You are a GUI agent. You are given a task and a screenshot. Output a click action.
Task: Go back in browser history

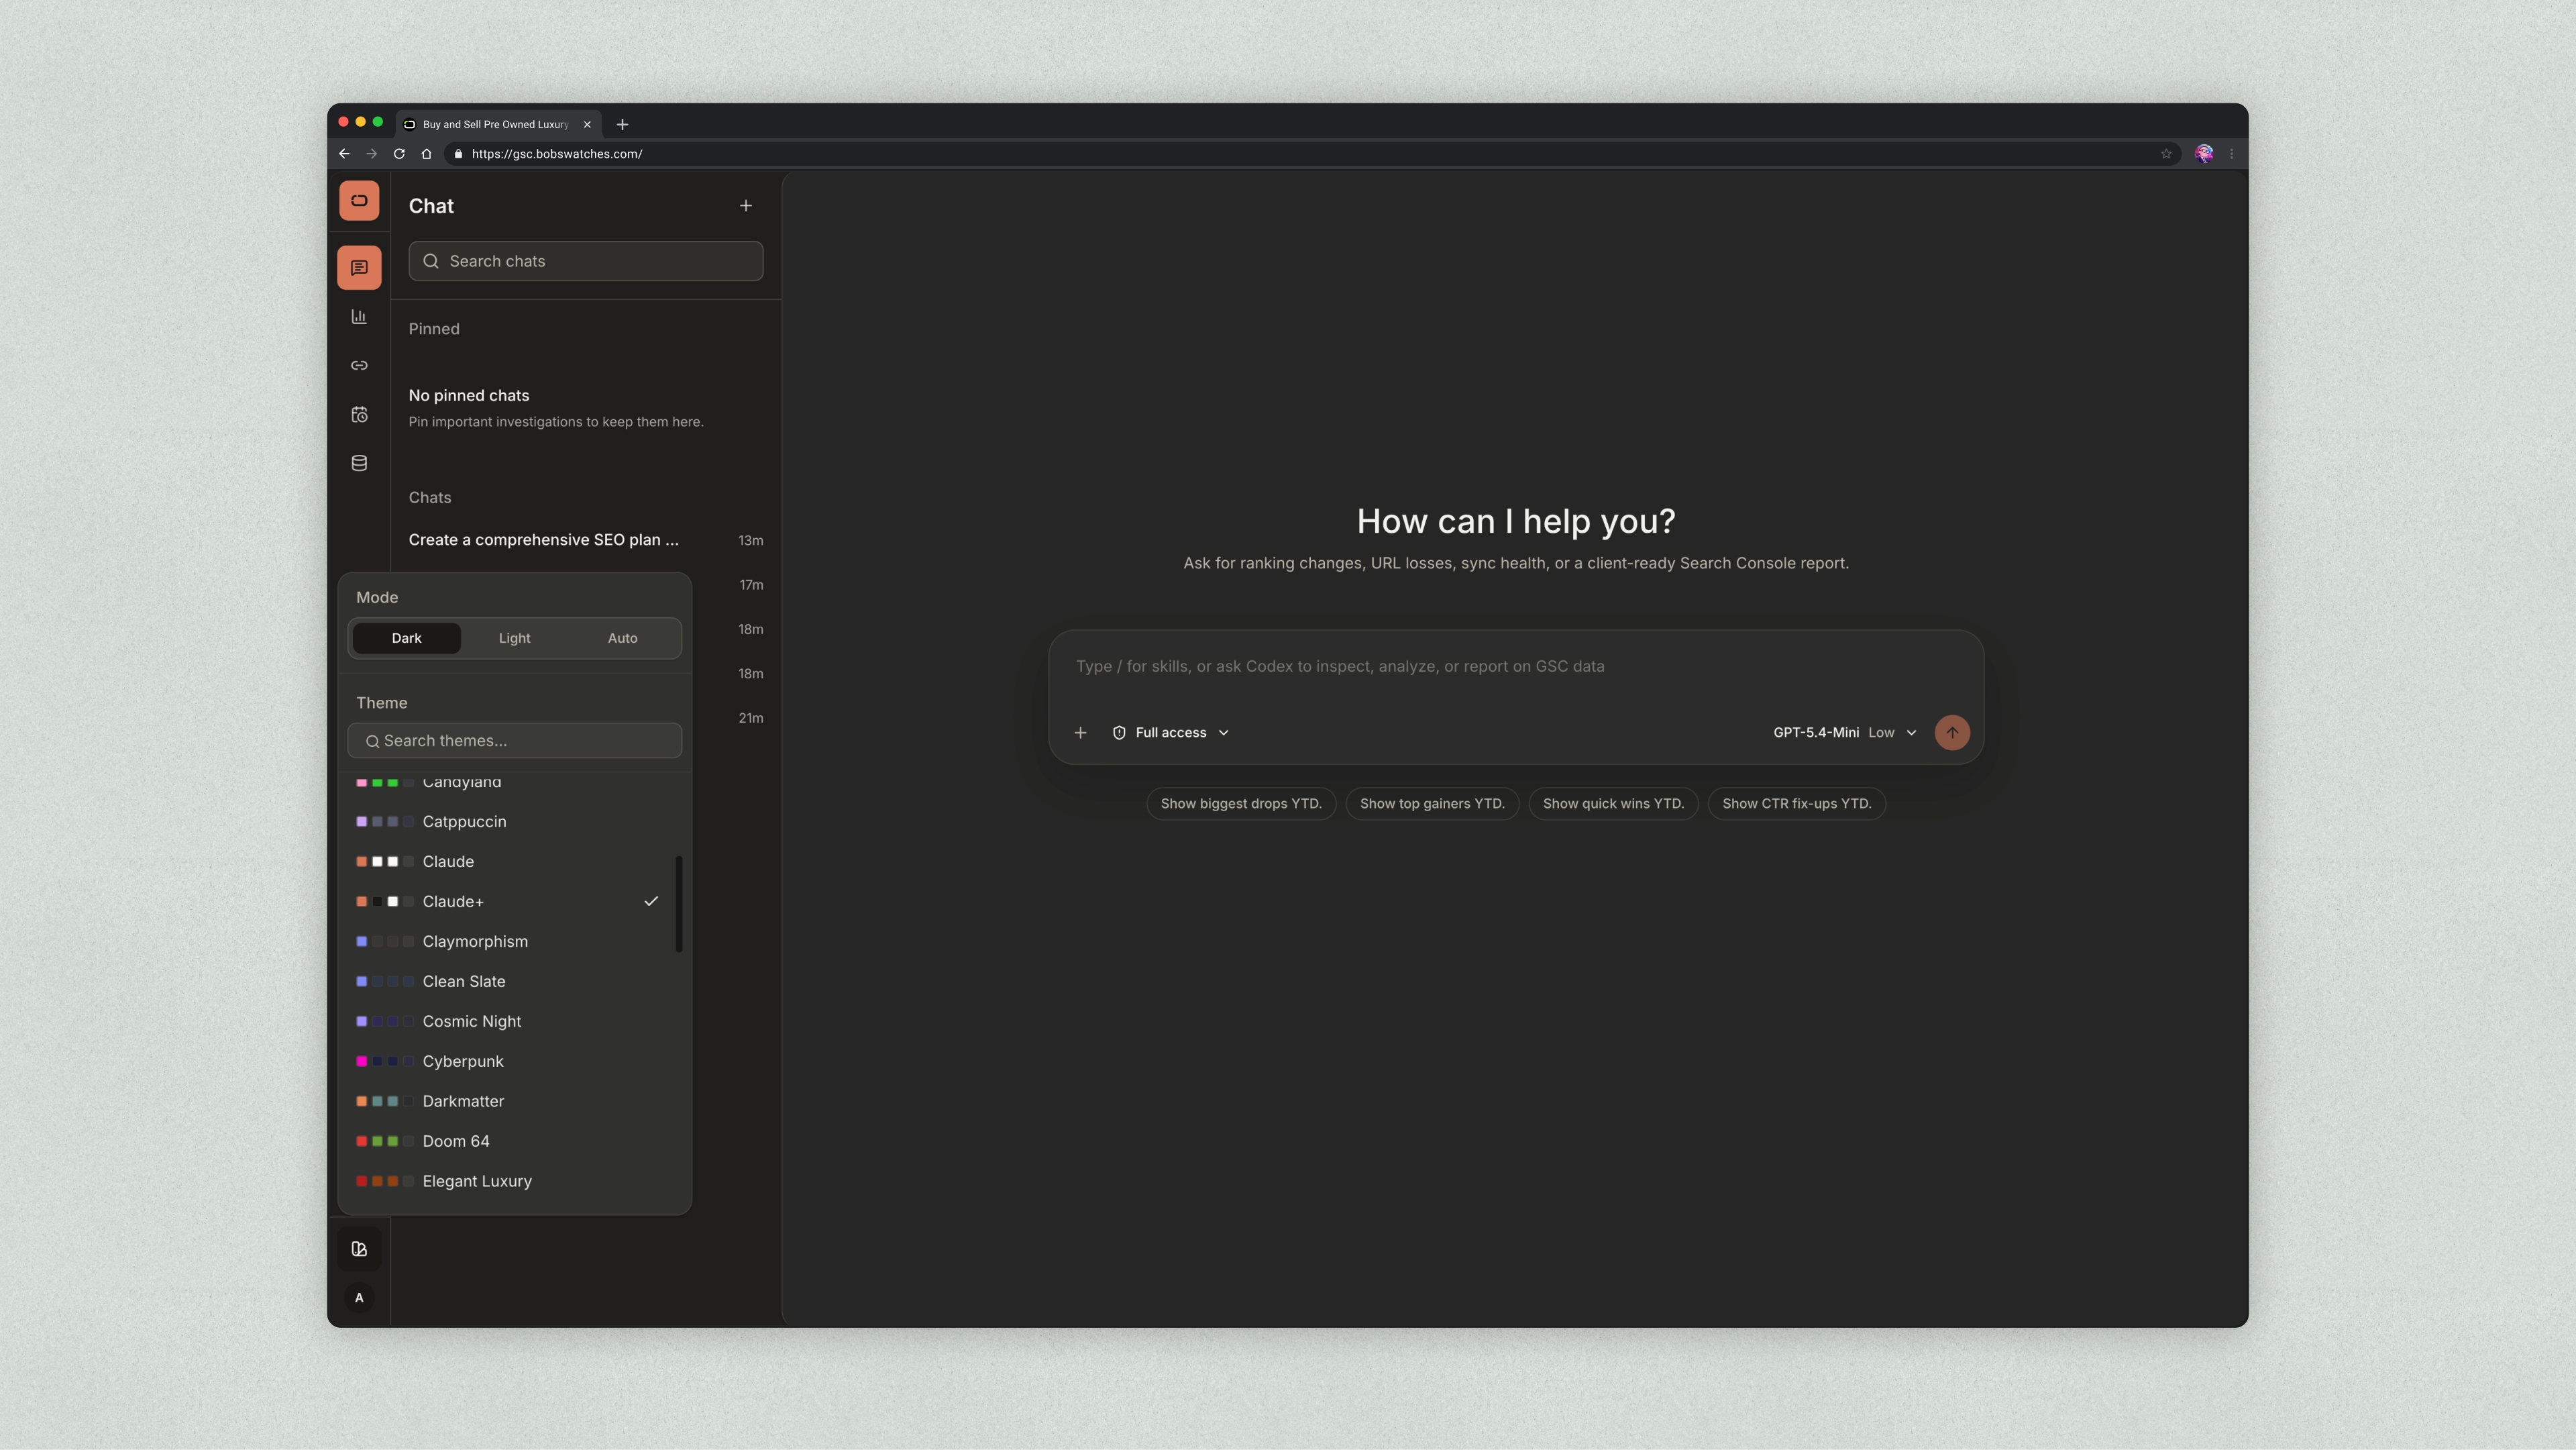344,154
